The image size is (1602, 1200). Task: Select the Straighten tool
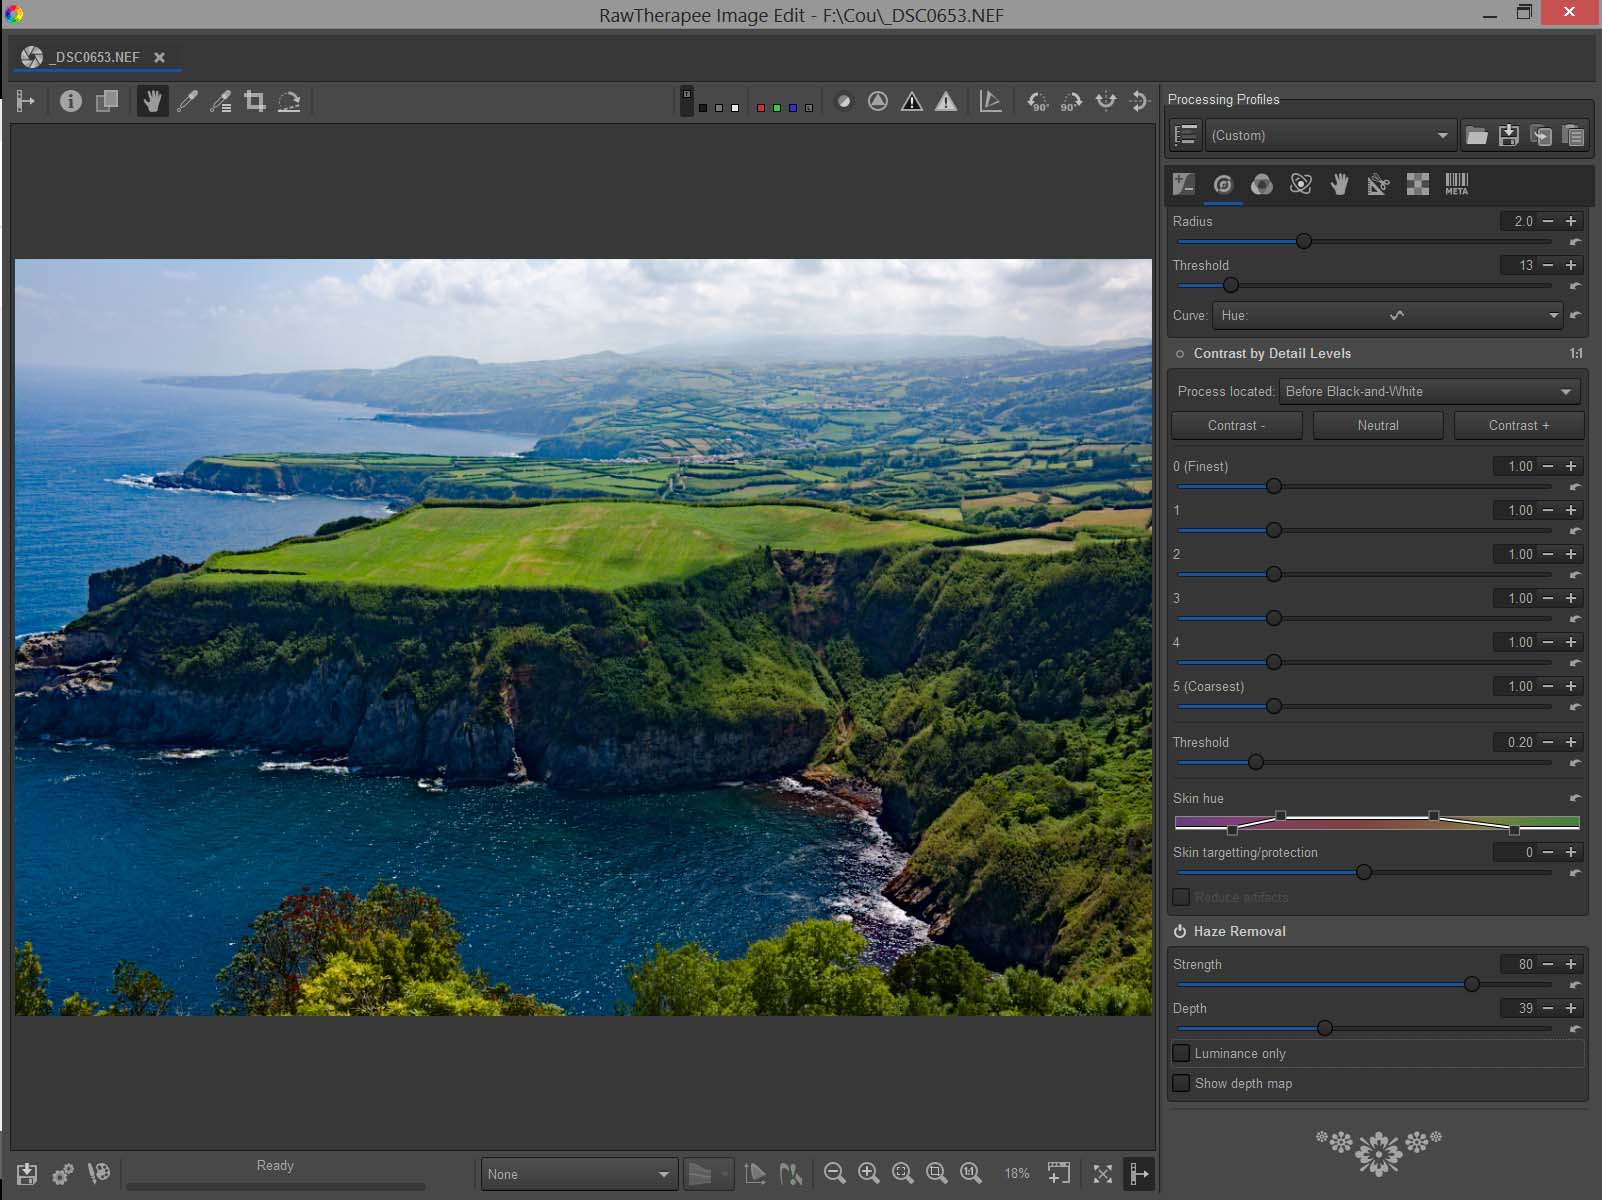289,101
